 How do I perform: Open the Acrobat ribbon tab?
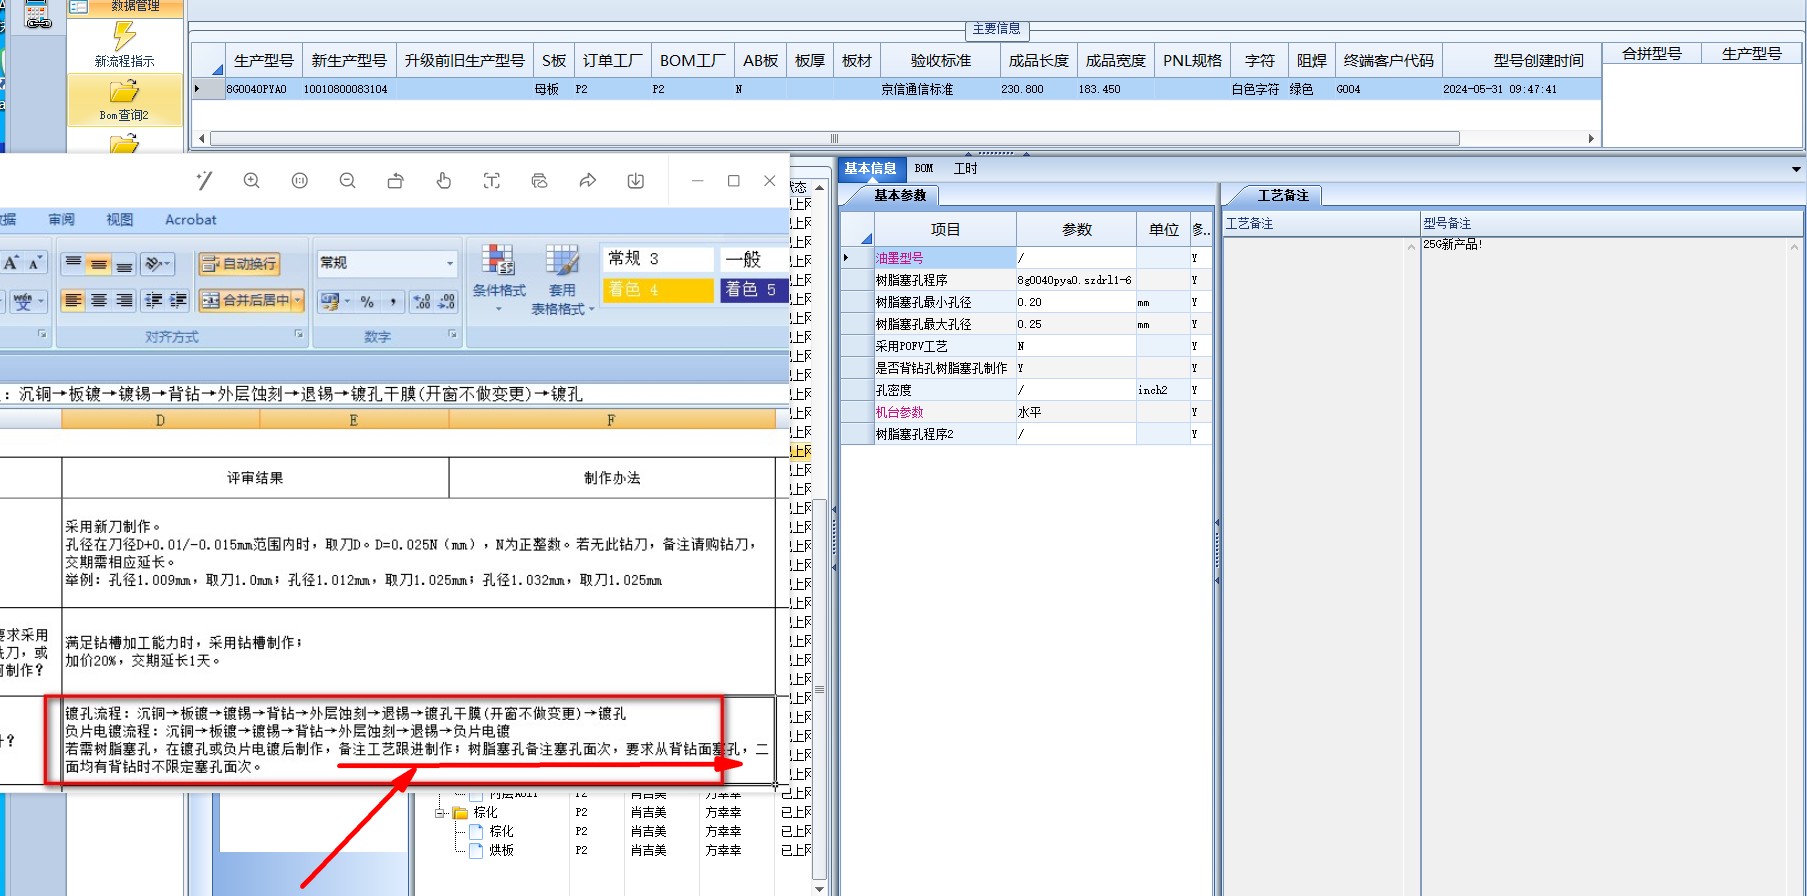point(190,220)
